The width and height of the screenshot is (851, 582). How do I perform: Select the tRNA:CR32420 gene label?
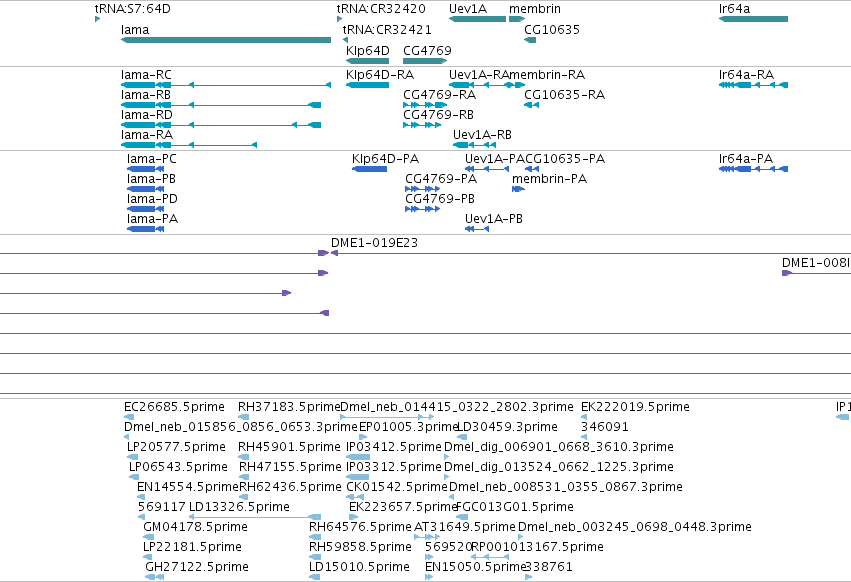(381, 9)
